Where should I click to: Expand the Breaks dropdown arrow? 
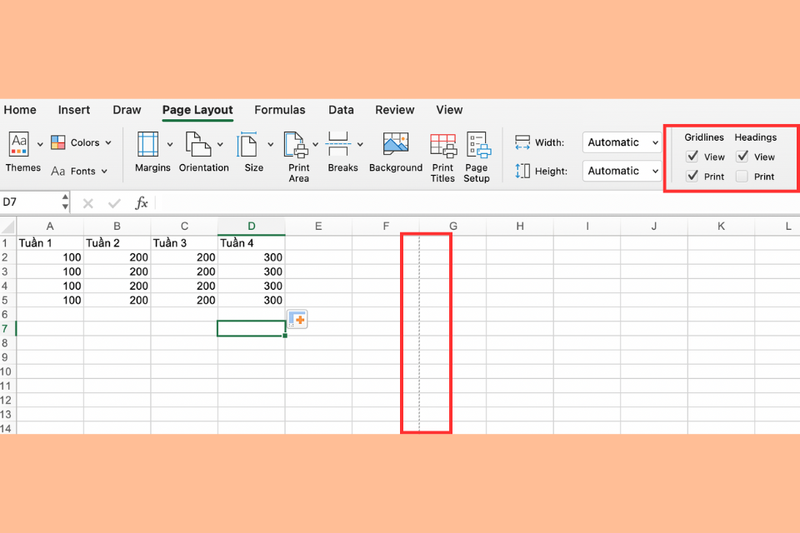360,144
